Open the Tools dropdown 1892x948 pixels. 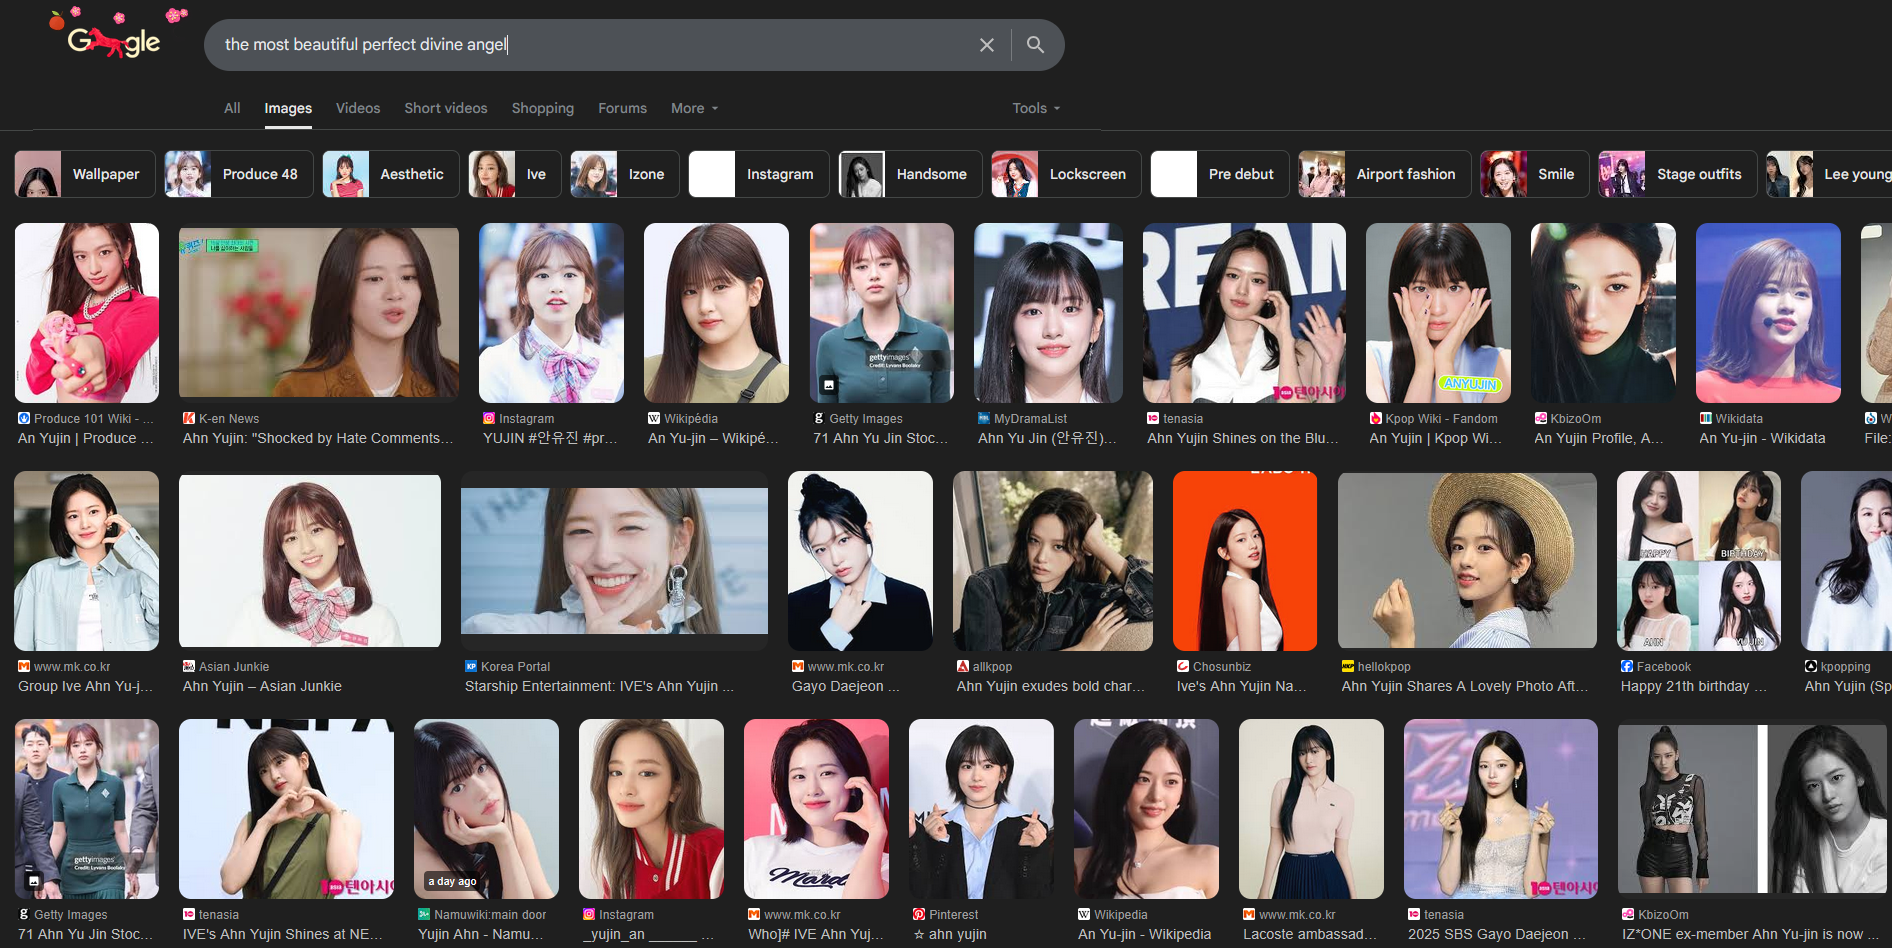(1036, 108)
